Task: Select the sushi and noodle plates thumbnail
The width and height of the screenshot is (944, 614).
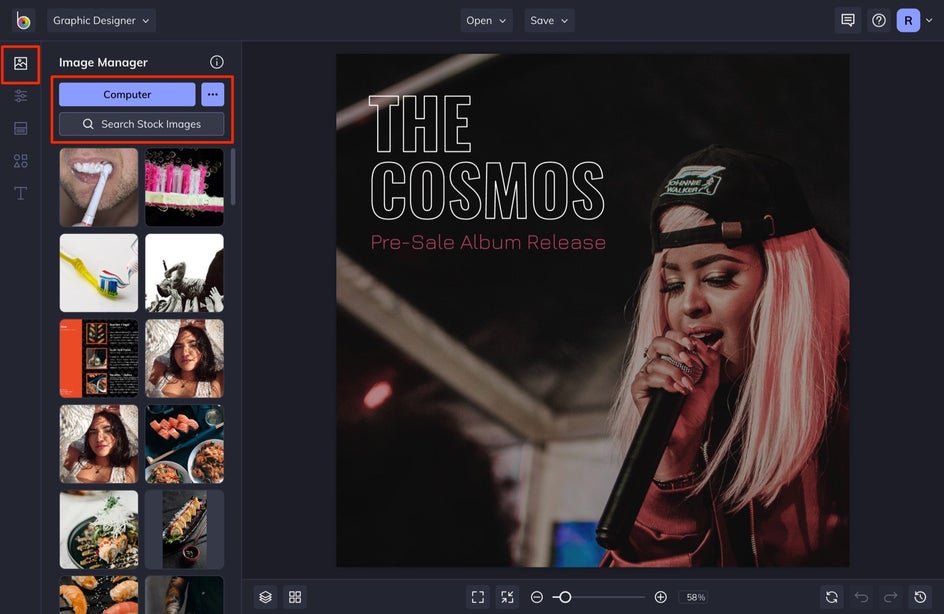Action: click(x=184, y=444)
